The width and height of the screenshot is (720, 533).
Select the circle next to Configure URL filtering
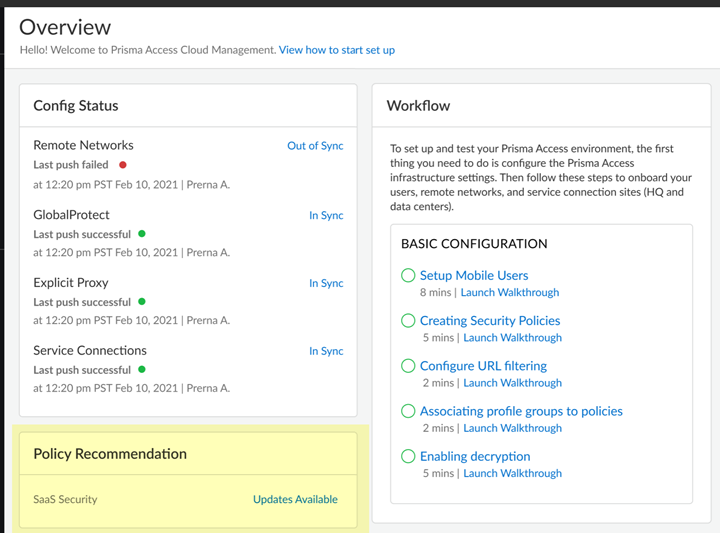408,366
